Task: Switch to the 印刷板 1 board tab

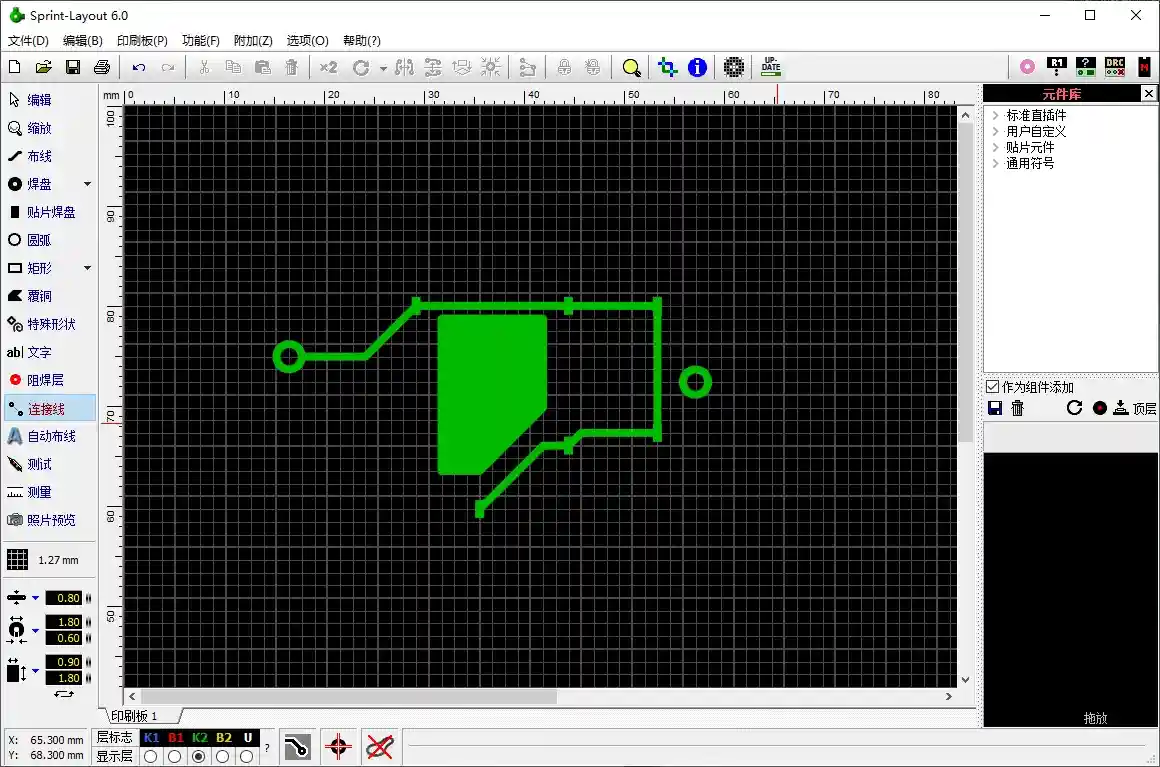Action: coord(135,716)
